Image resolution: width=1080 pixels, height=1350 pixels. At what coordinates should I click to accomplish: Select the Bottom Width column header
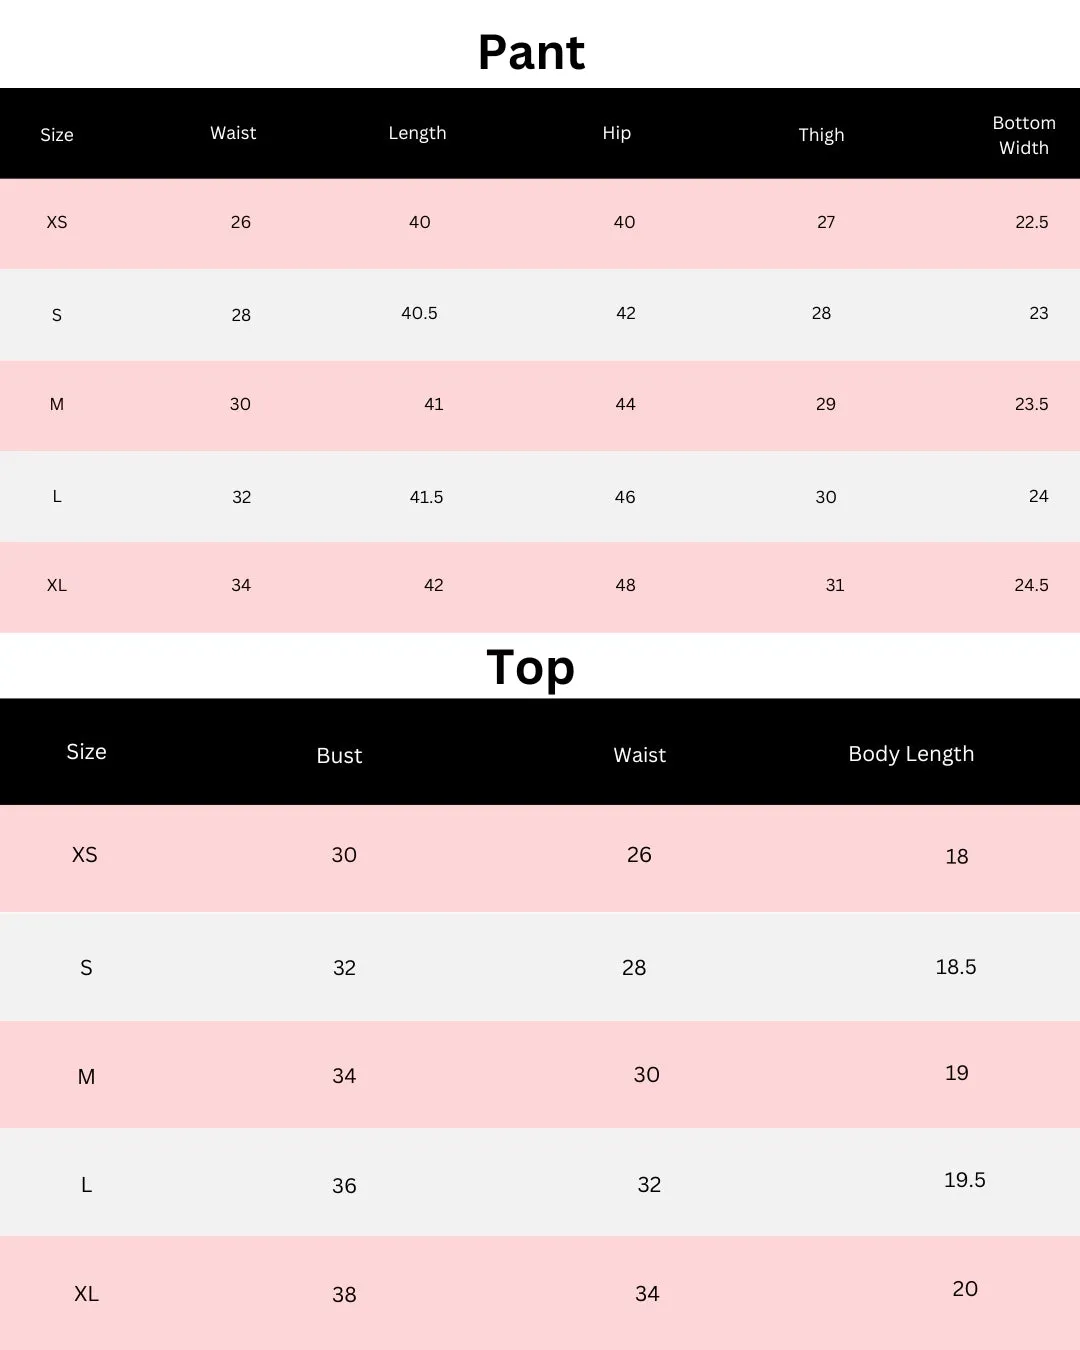1024,135
